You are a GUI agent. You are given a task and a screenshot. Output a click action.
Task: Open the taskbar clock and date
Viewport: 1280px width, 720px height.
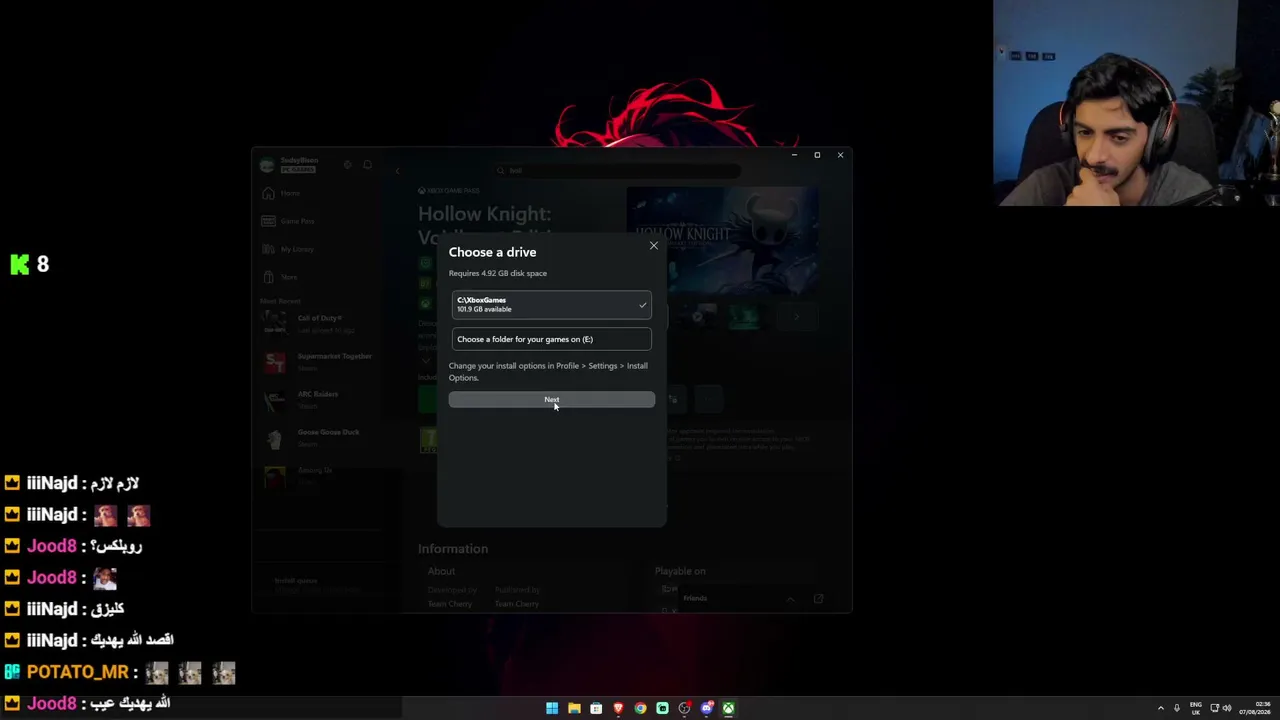tap(1256, 708)
